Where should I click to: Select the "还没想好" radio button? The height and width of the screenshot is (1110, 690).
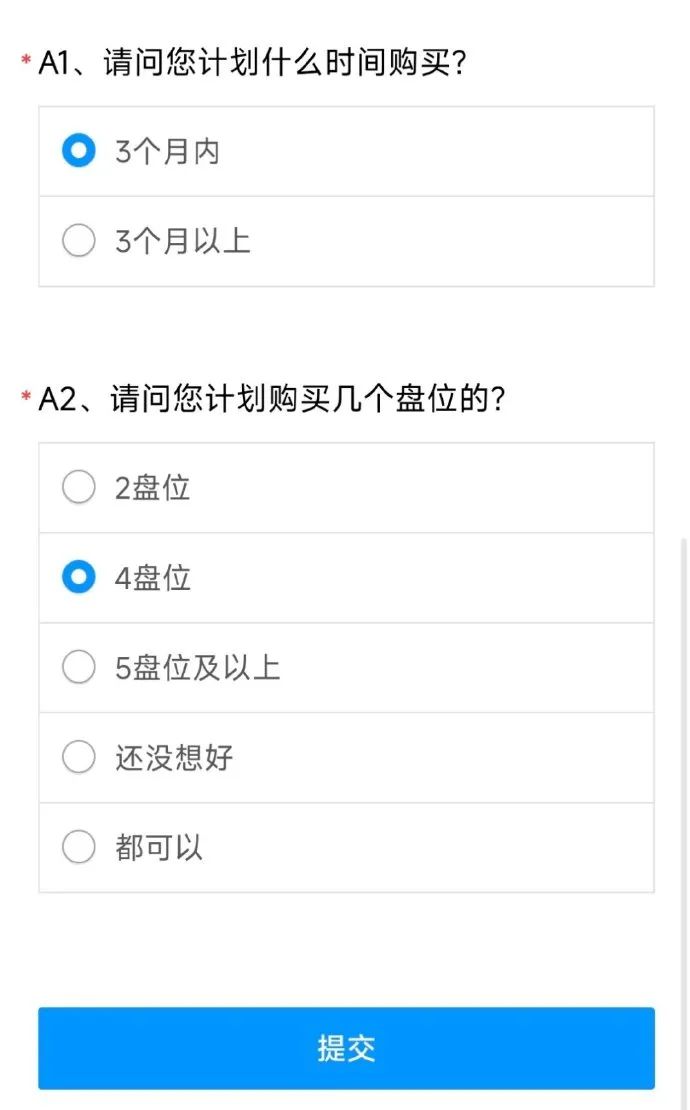(79, 757)
